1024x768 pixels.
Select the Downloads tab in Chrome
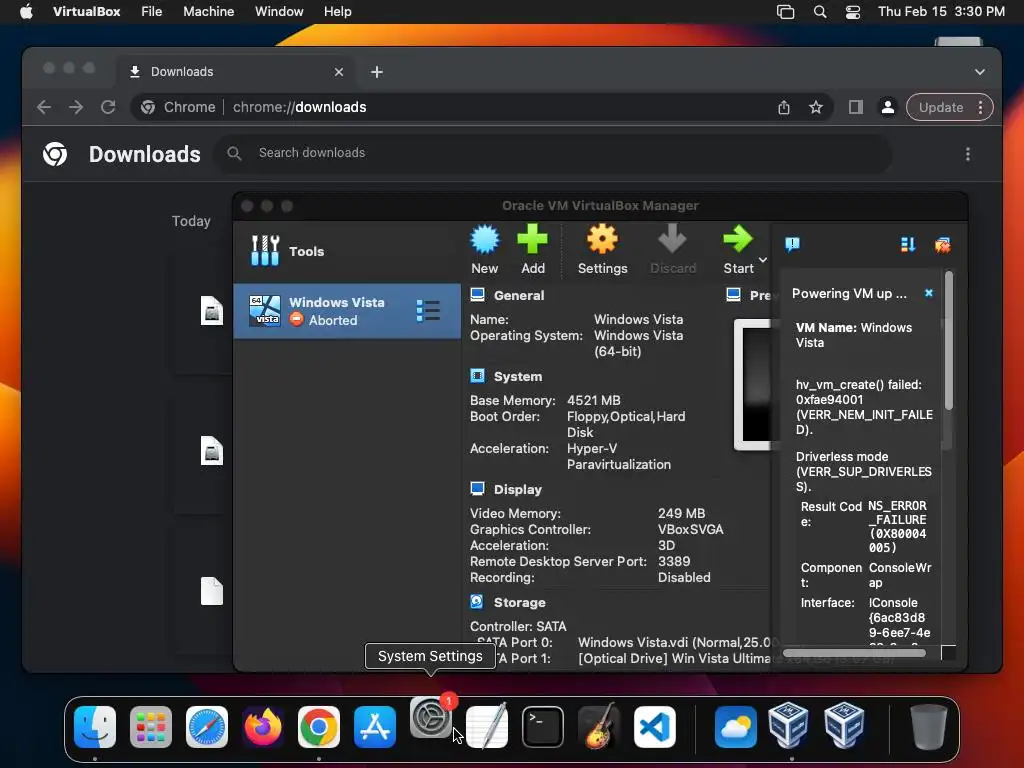(x=235, y=72)
